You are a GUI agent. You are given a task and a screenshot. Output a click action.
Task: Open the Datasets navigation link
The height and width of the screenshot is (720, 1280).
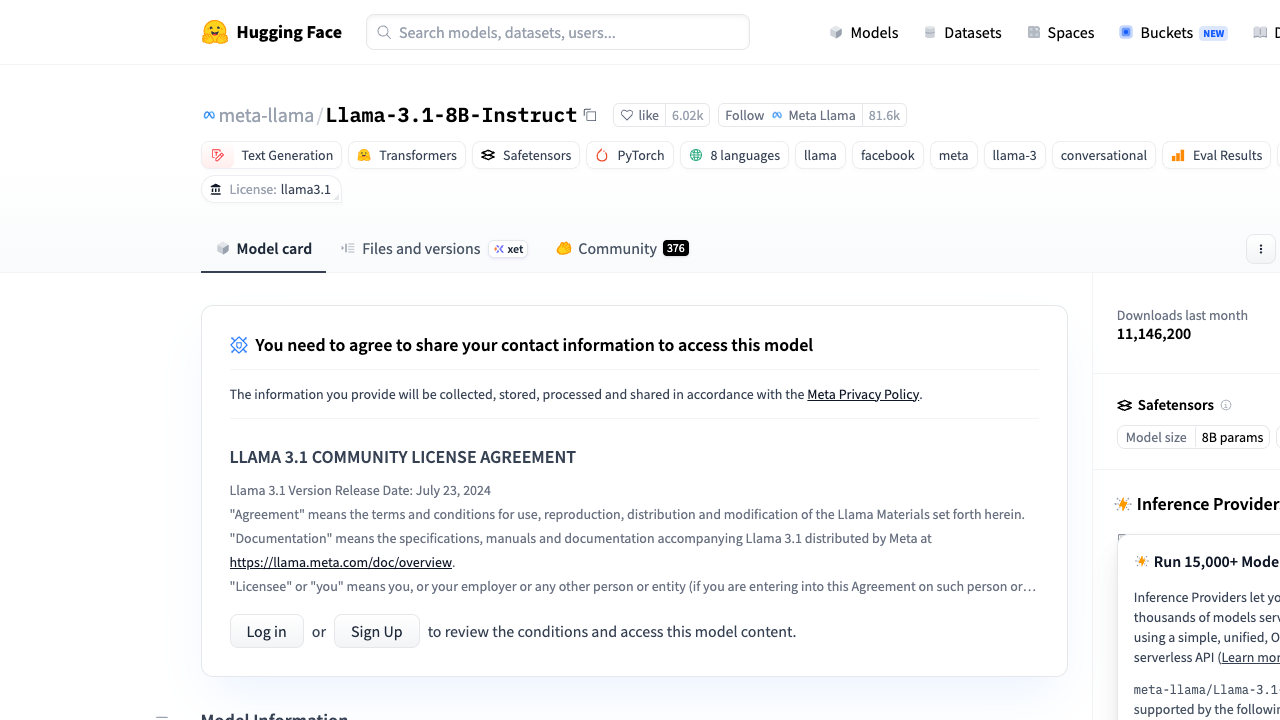coord(962,32)
